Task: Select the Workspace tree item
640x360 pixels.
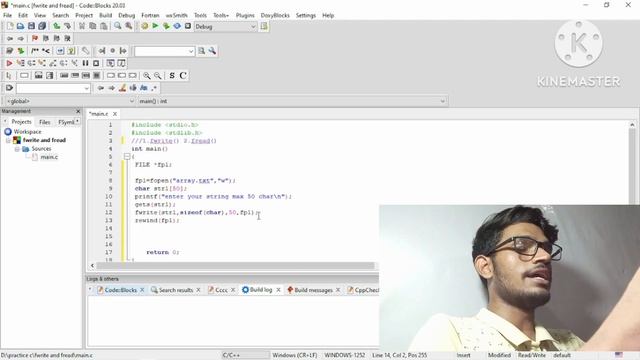Action: point(27,132)
